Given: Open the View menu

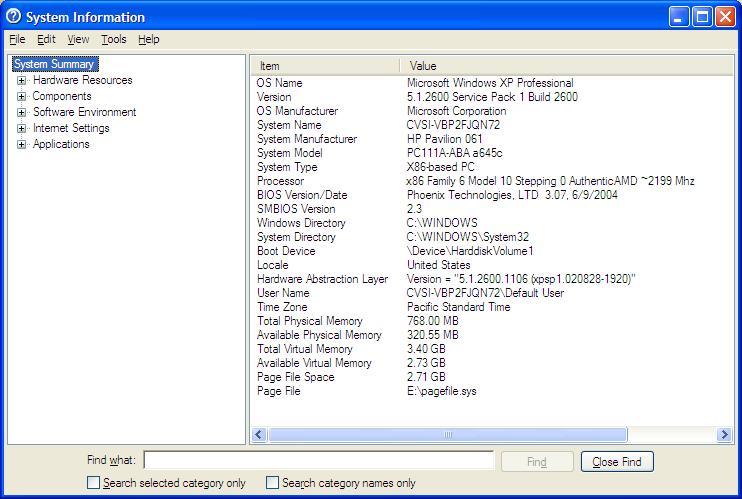Looking at the screenshot, I should (x=78, y=39).
